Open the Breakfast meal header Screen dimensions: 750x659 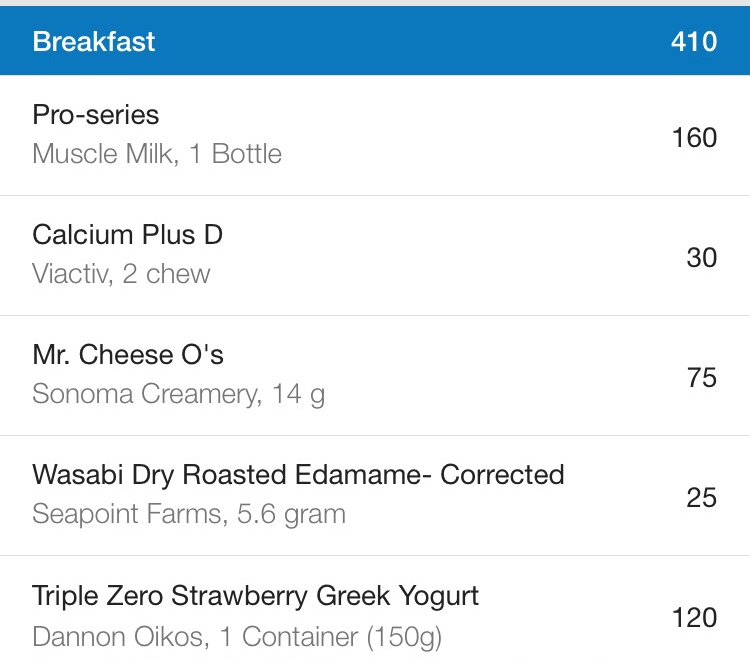click(x=375, y=41)
